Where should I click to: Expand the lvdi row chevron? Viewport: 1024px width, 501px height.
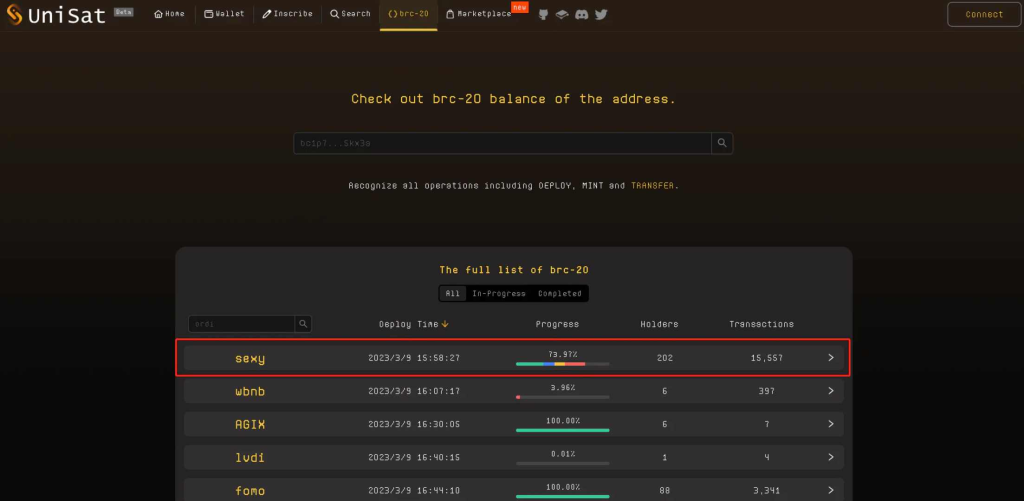831,457
